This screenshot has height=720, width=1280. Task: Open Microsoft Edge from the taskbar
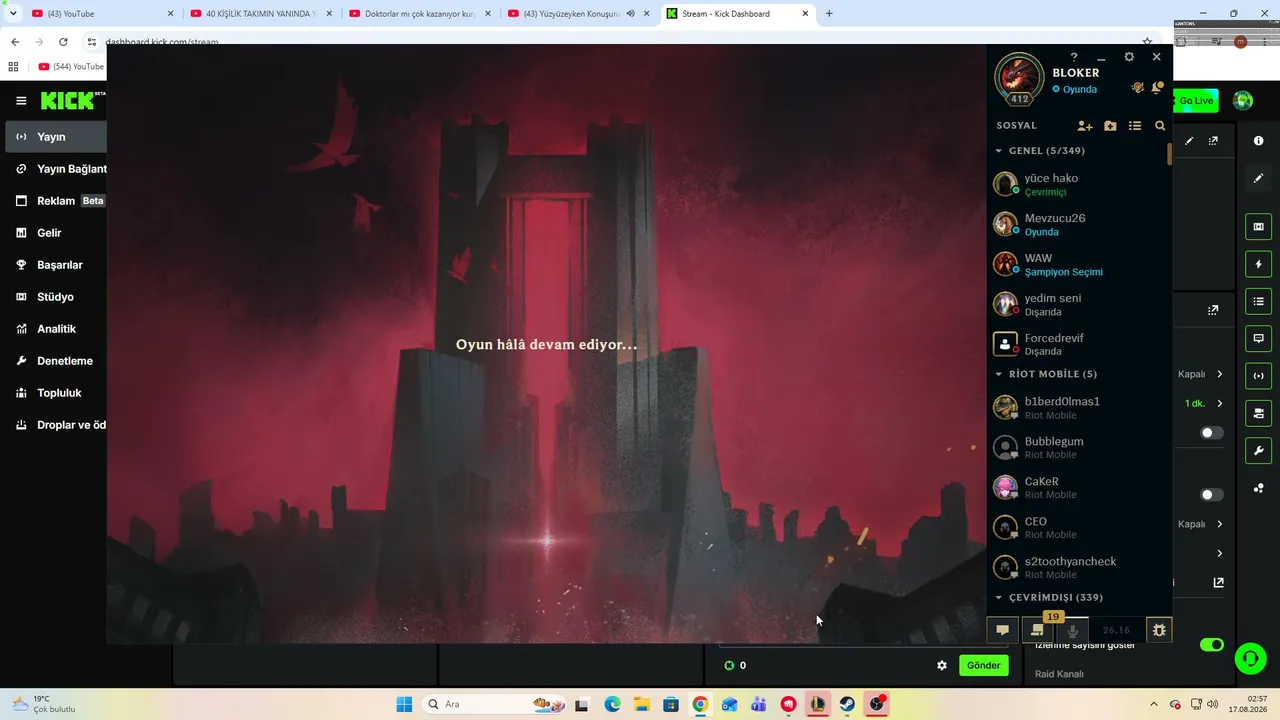pyautogui.click(x=611, y=704)
